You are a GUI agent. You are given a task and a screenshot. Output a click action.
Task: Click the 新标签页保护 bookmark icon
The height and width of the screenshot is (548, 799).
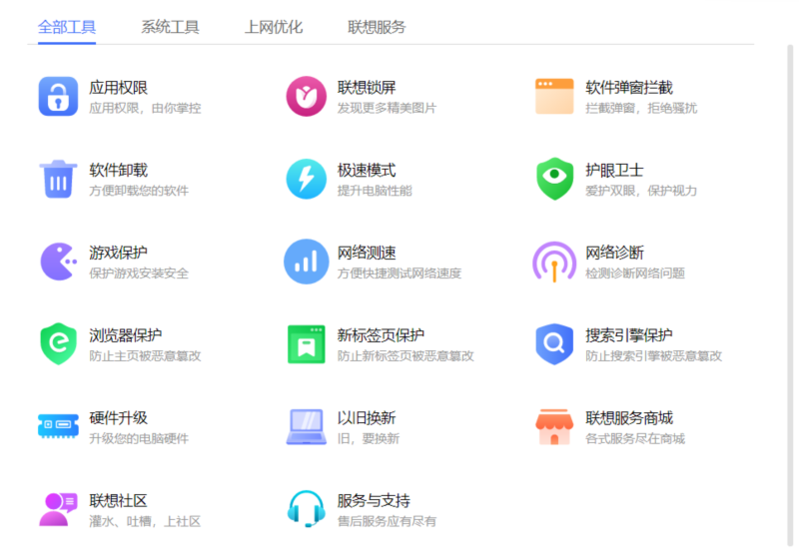306,344
